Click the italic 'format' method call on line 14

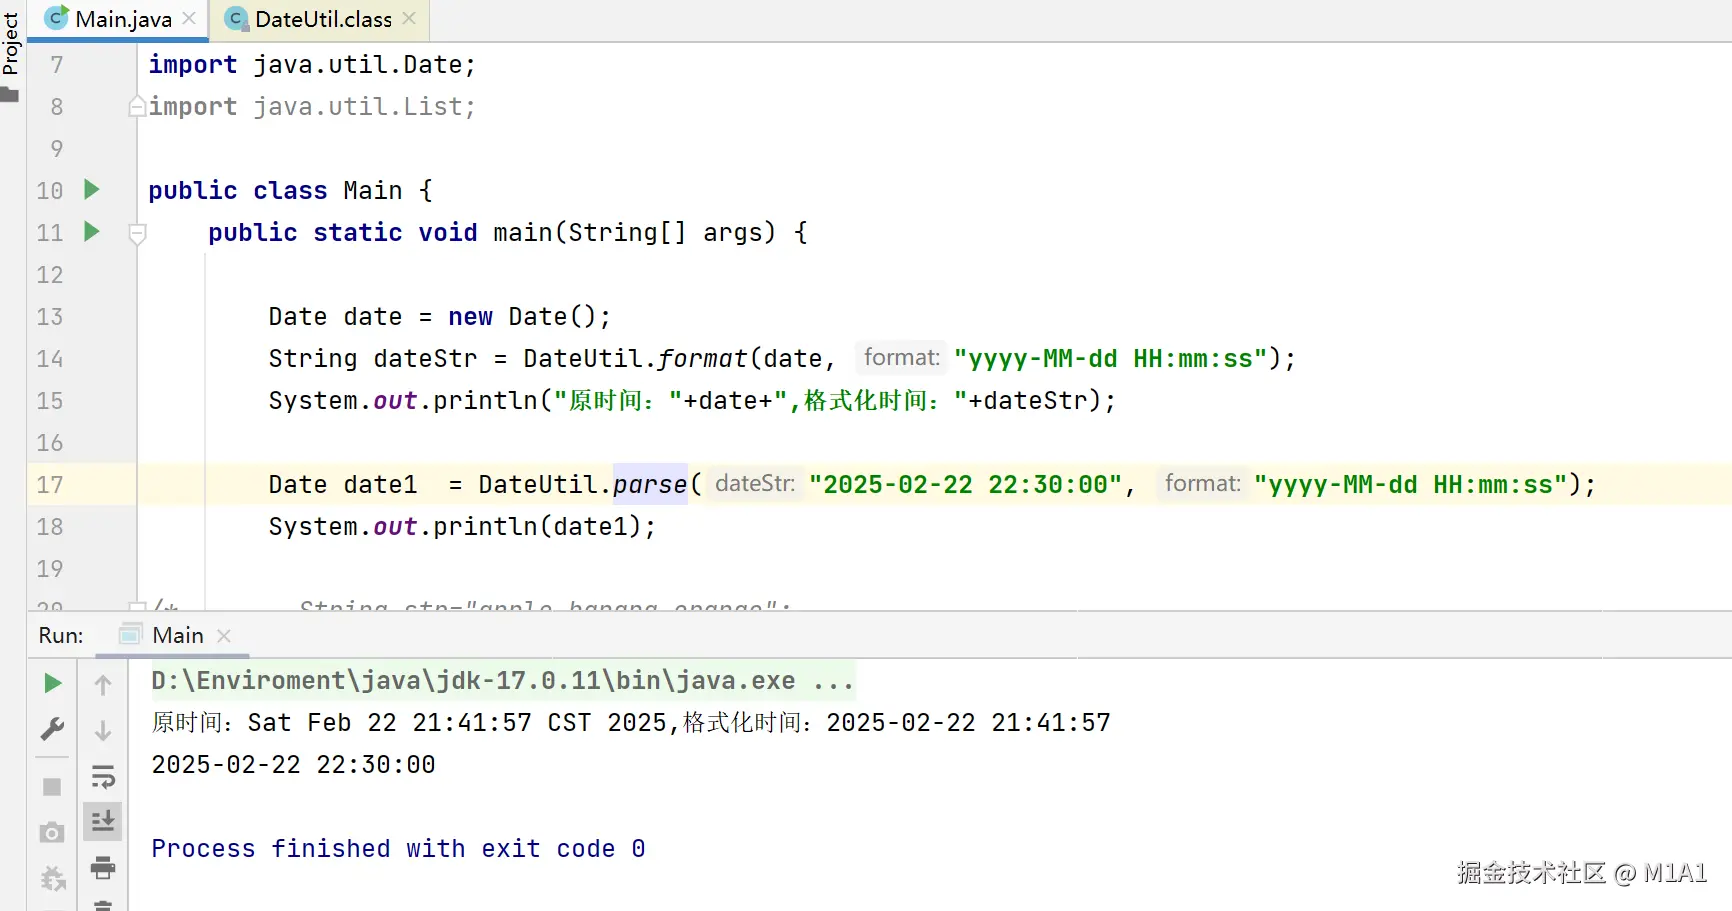[x=703, y=359]
